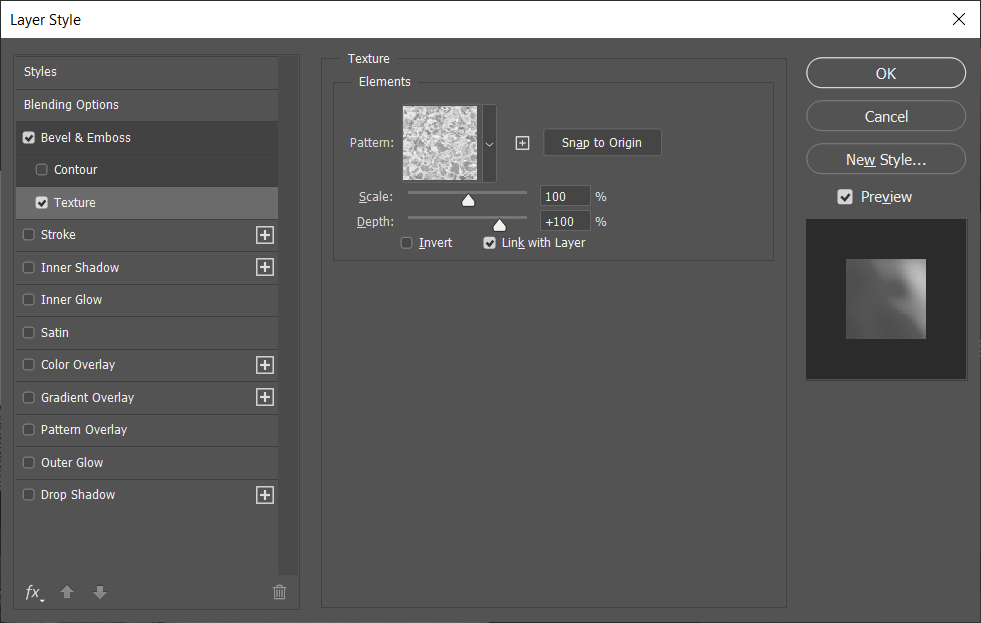Add another Gradient Overlay with plus icon
Screen dimensions: 981x623
[265, 397]
